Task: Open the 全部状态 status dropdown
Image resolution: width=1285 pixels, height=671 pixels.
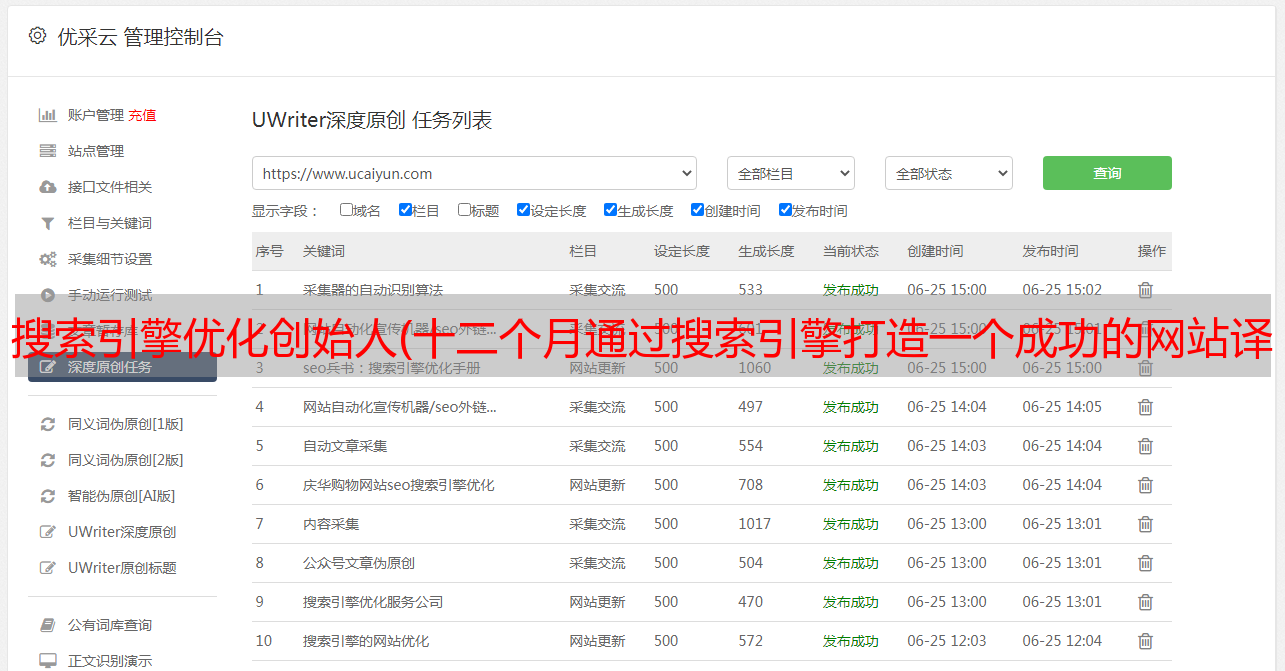Action: pyautogui.click(x=948, y=173)
